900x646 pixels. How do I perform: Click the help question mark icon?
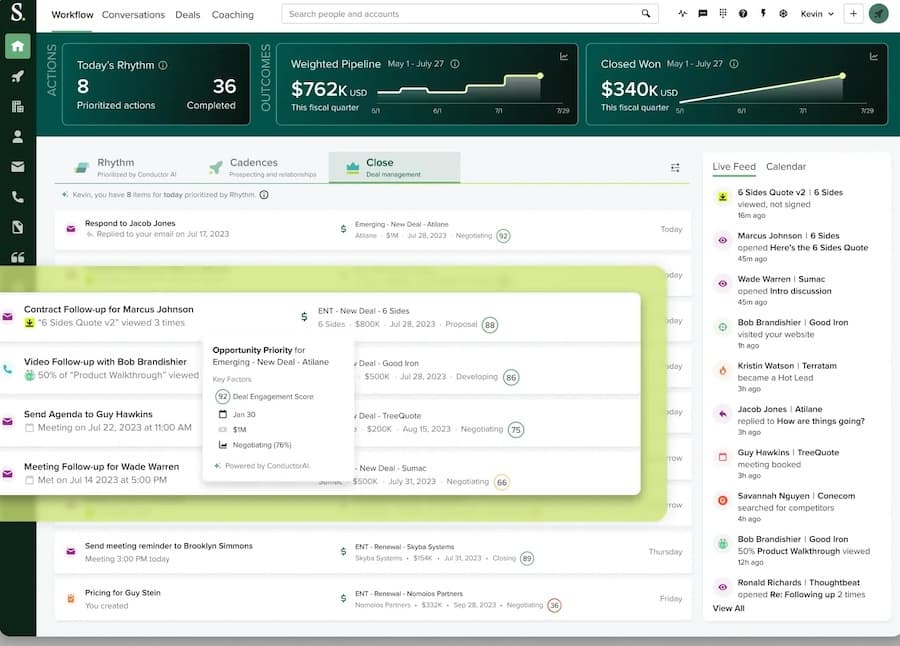743,14
